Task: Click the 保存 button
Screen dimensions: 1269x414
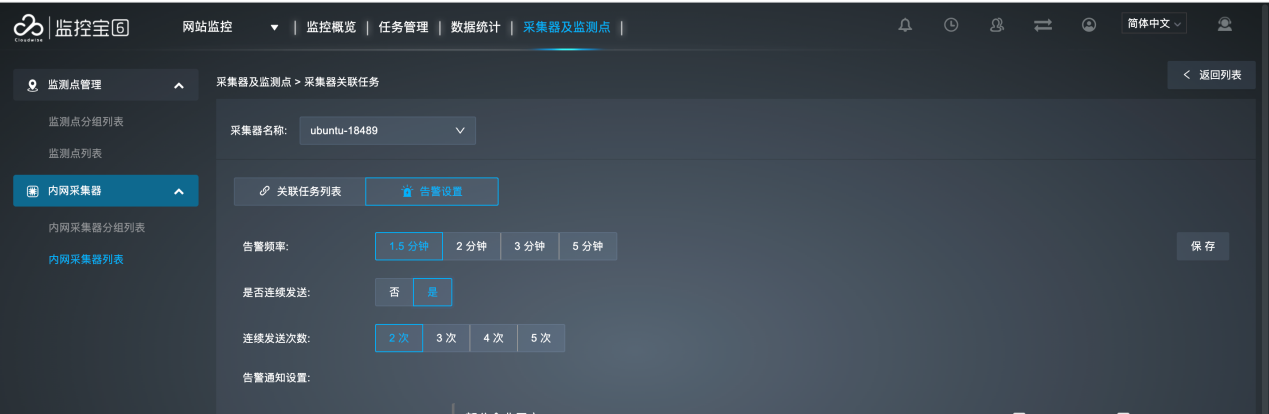Action: [x=1203, y=246]
